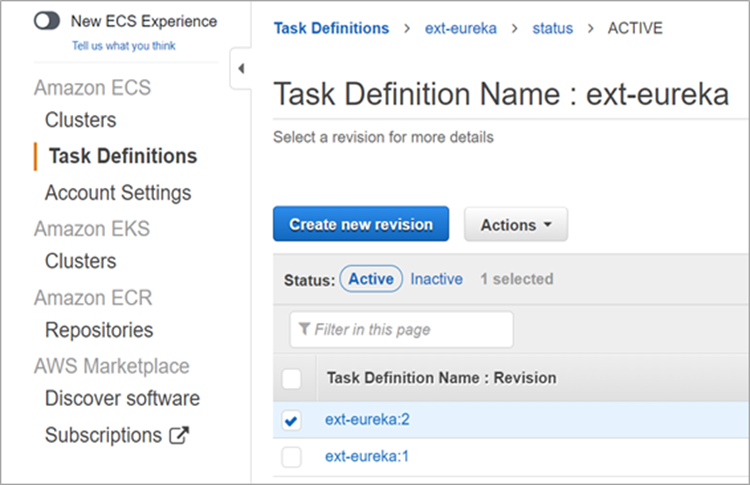
Task: Click the Task Definitions breadcrumb link
Action: (331, 28)
